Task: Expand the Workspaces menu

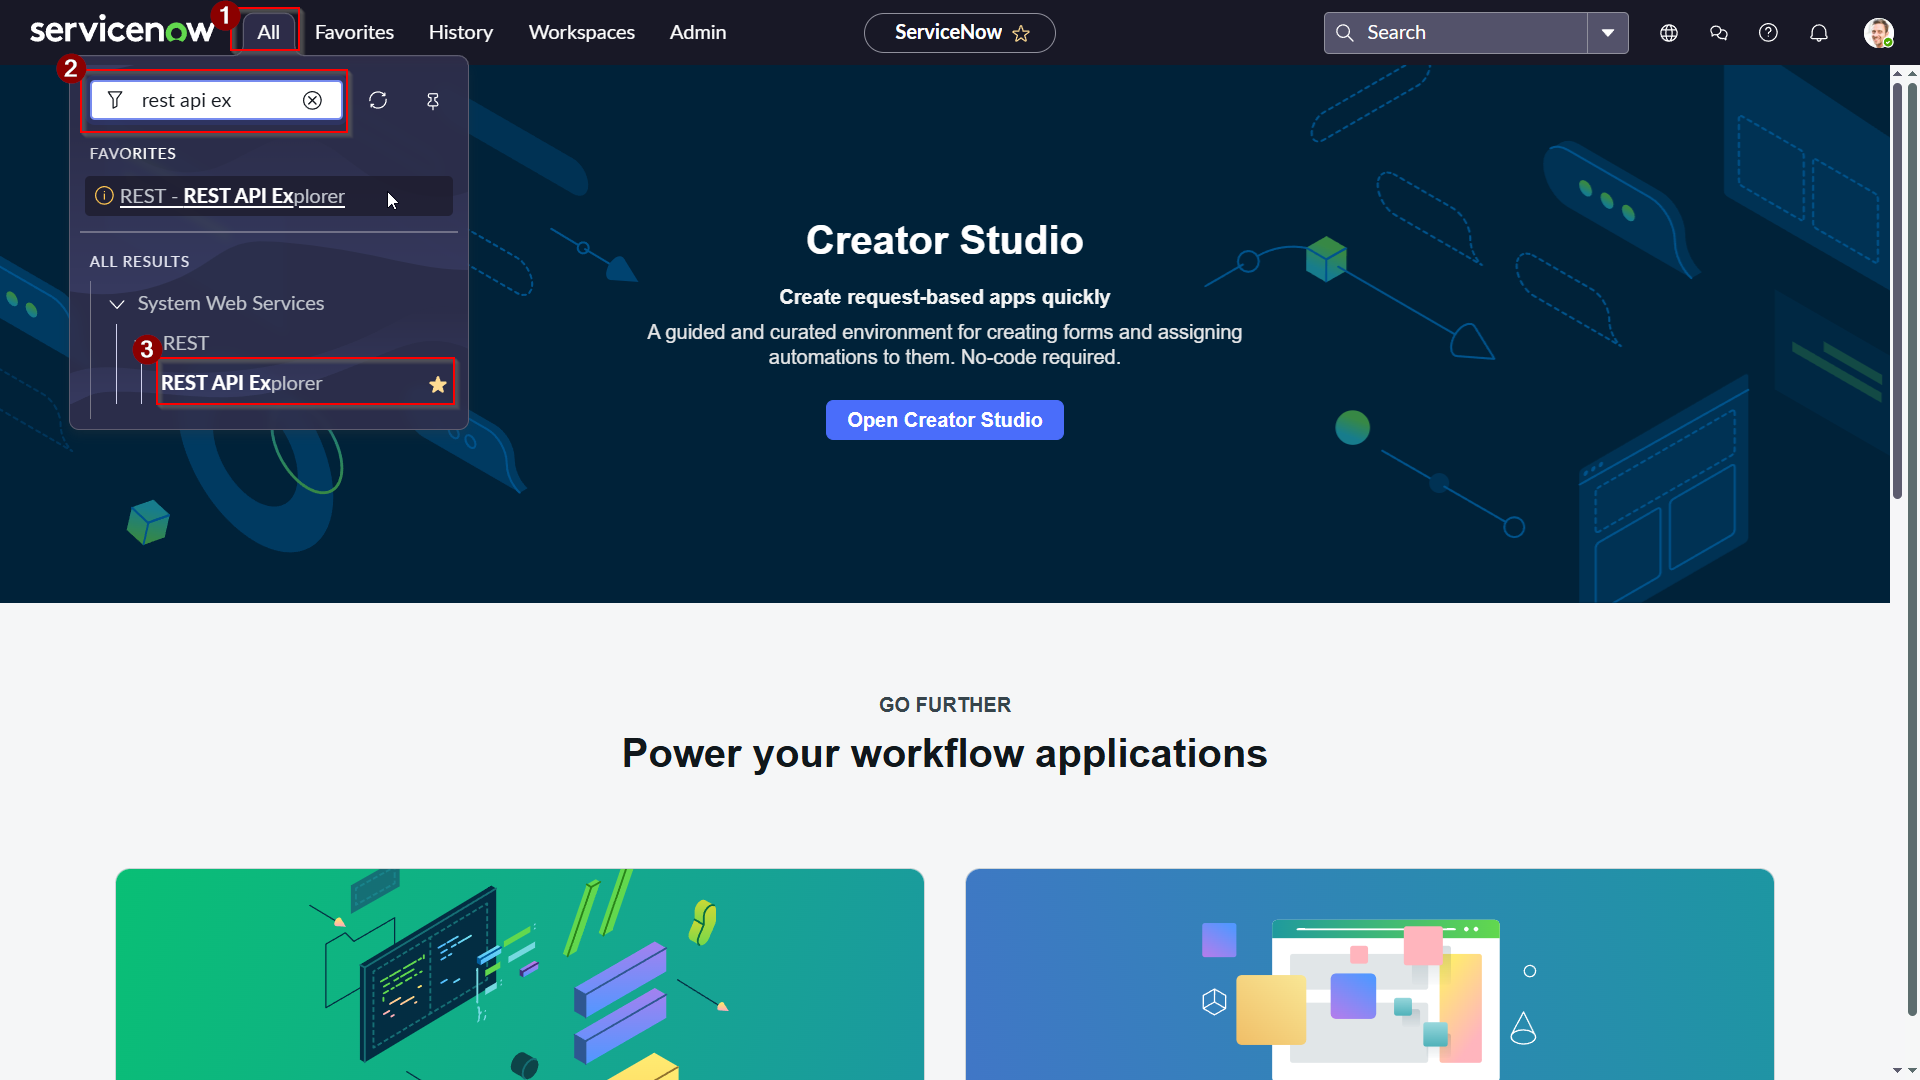Action: point(581,33)
